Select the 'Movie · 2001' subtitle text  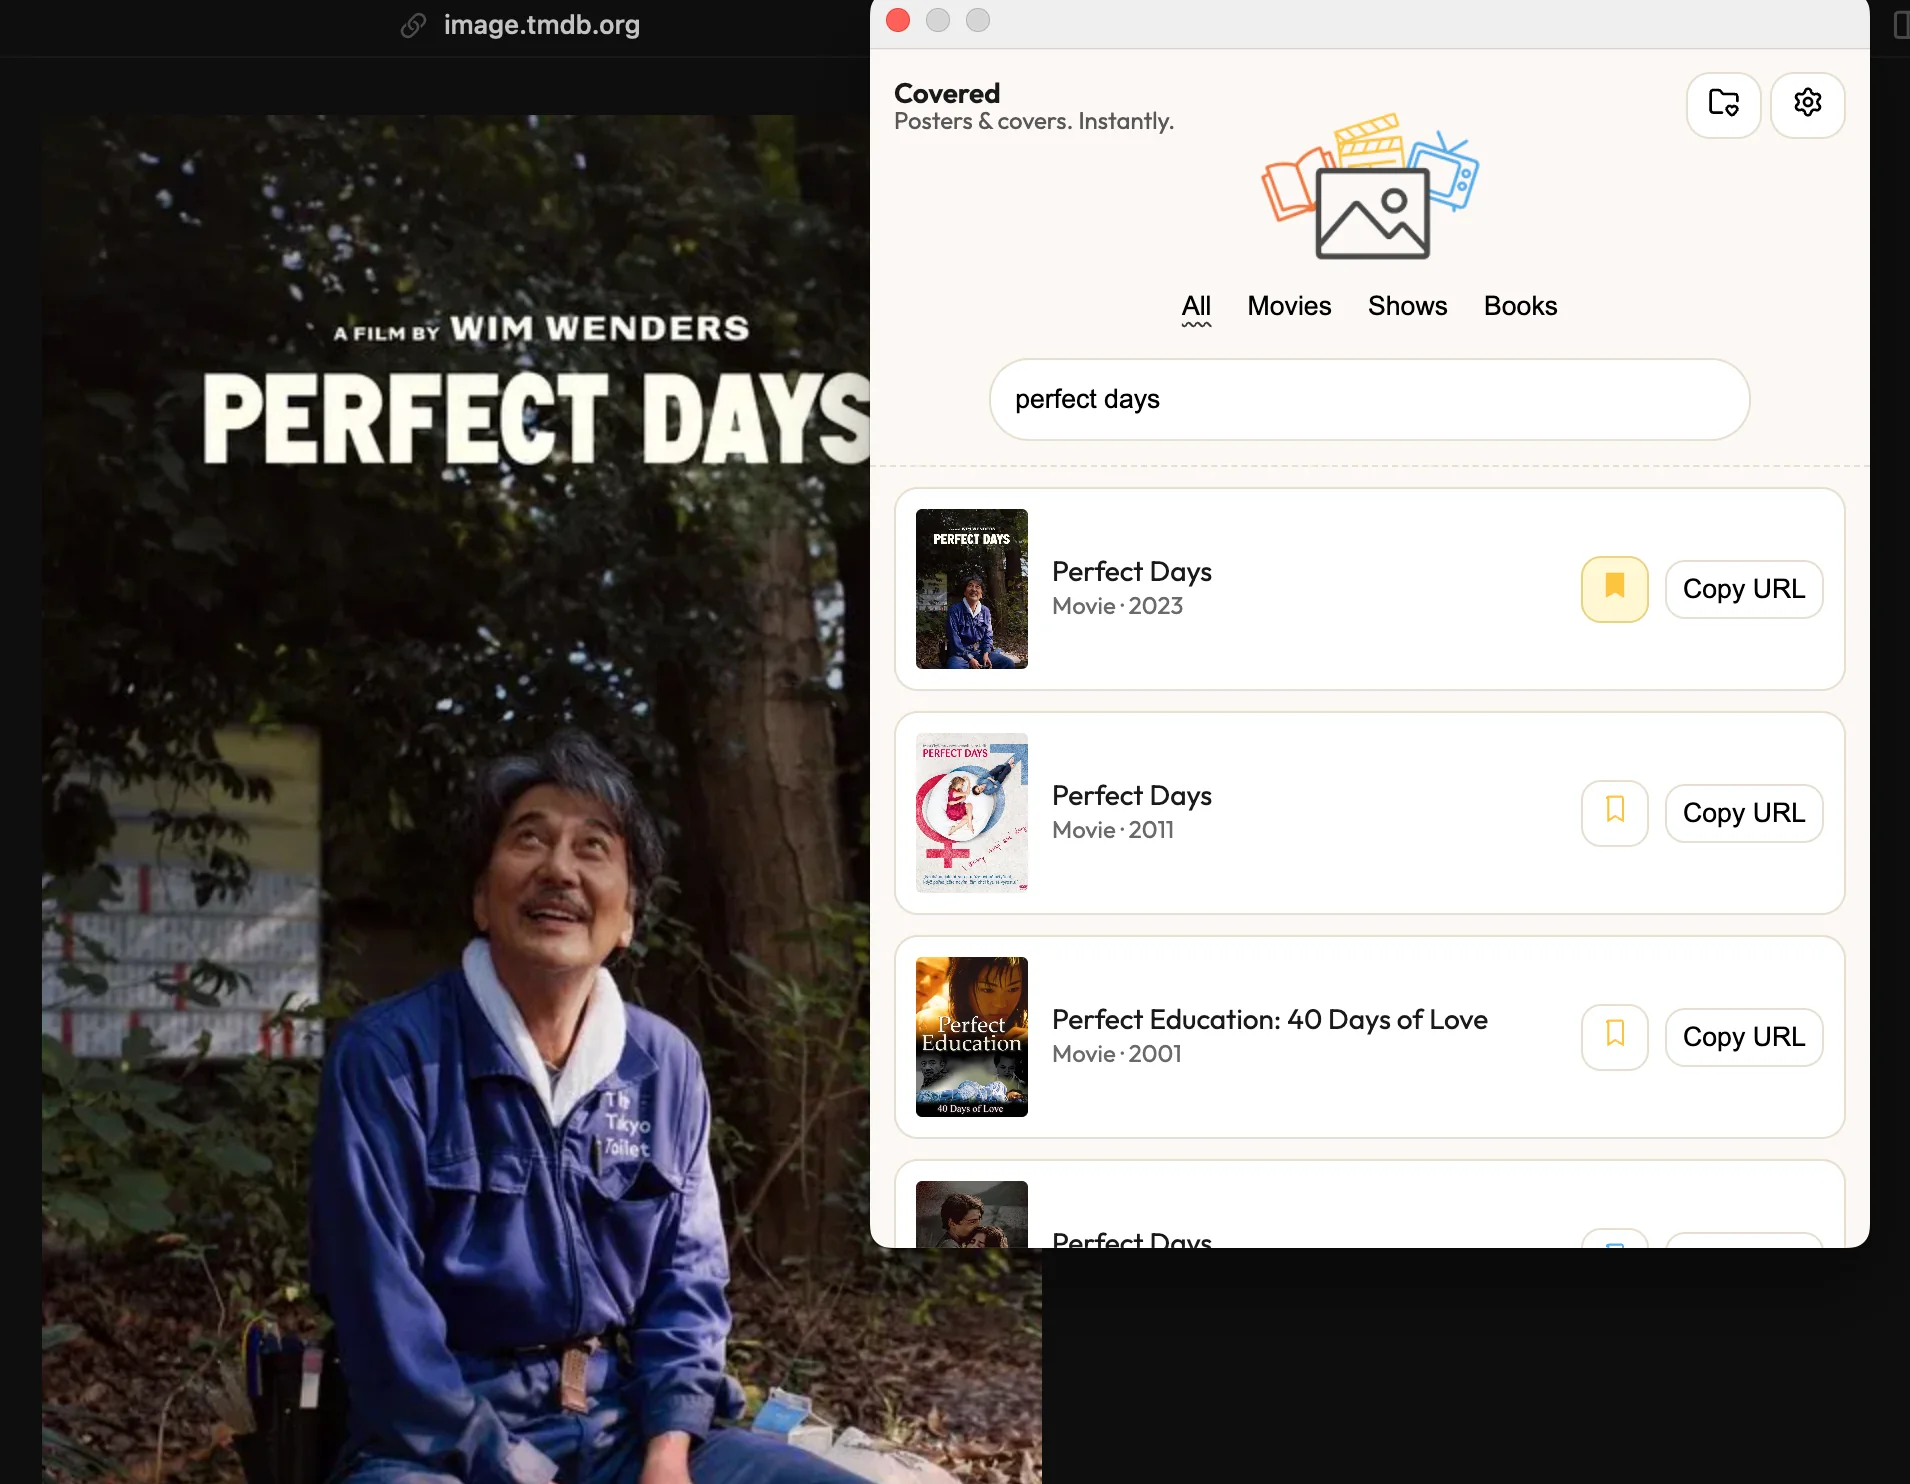click(x=1116, y=1054)
